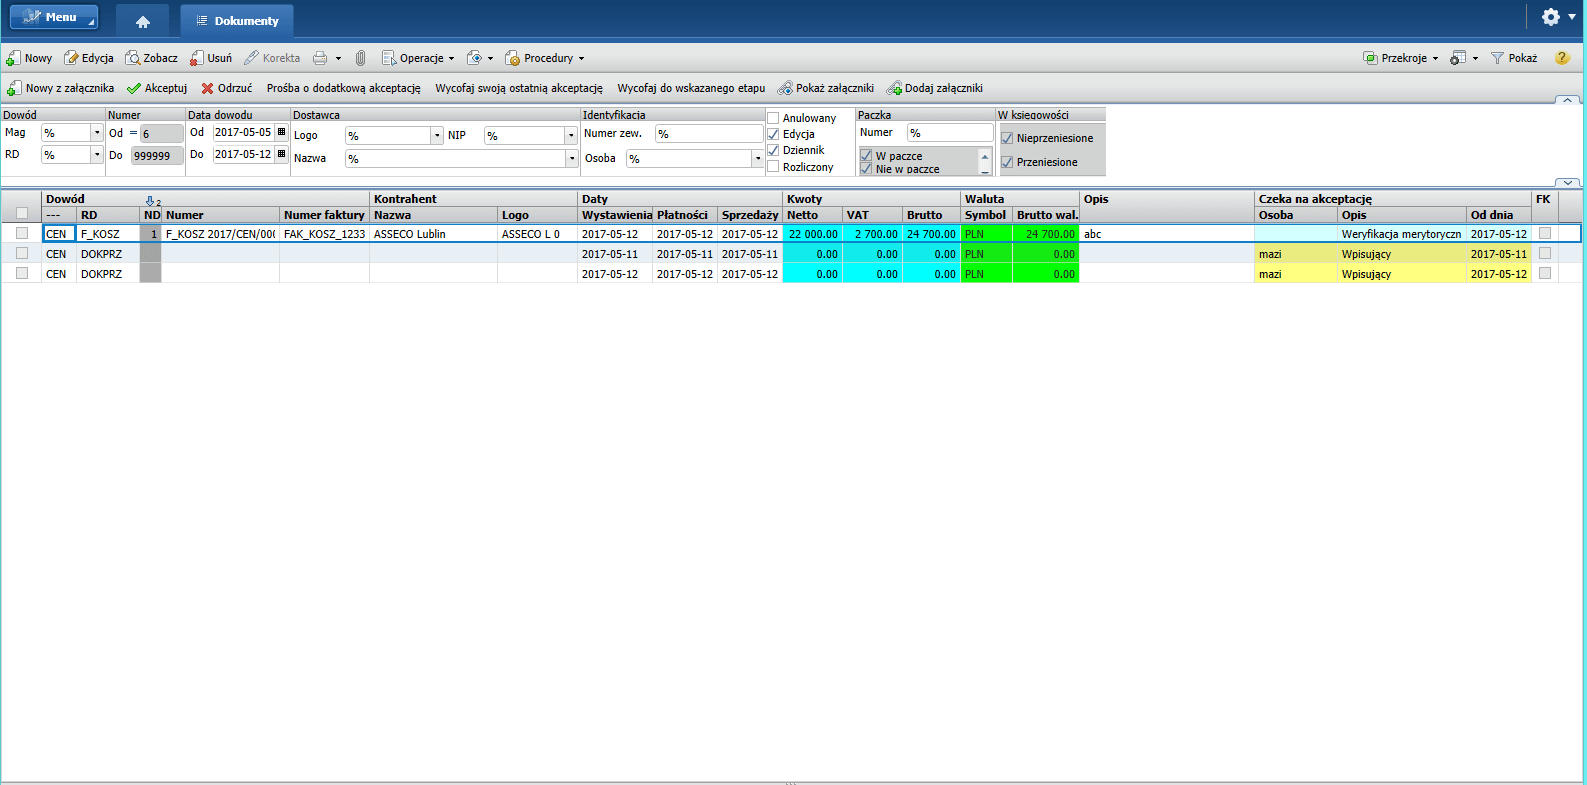Screen dimensions: 1587x785
Task: Create a new document with Nowy
Action: 29,58
